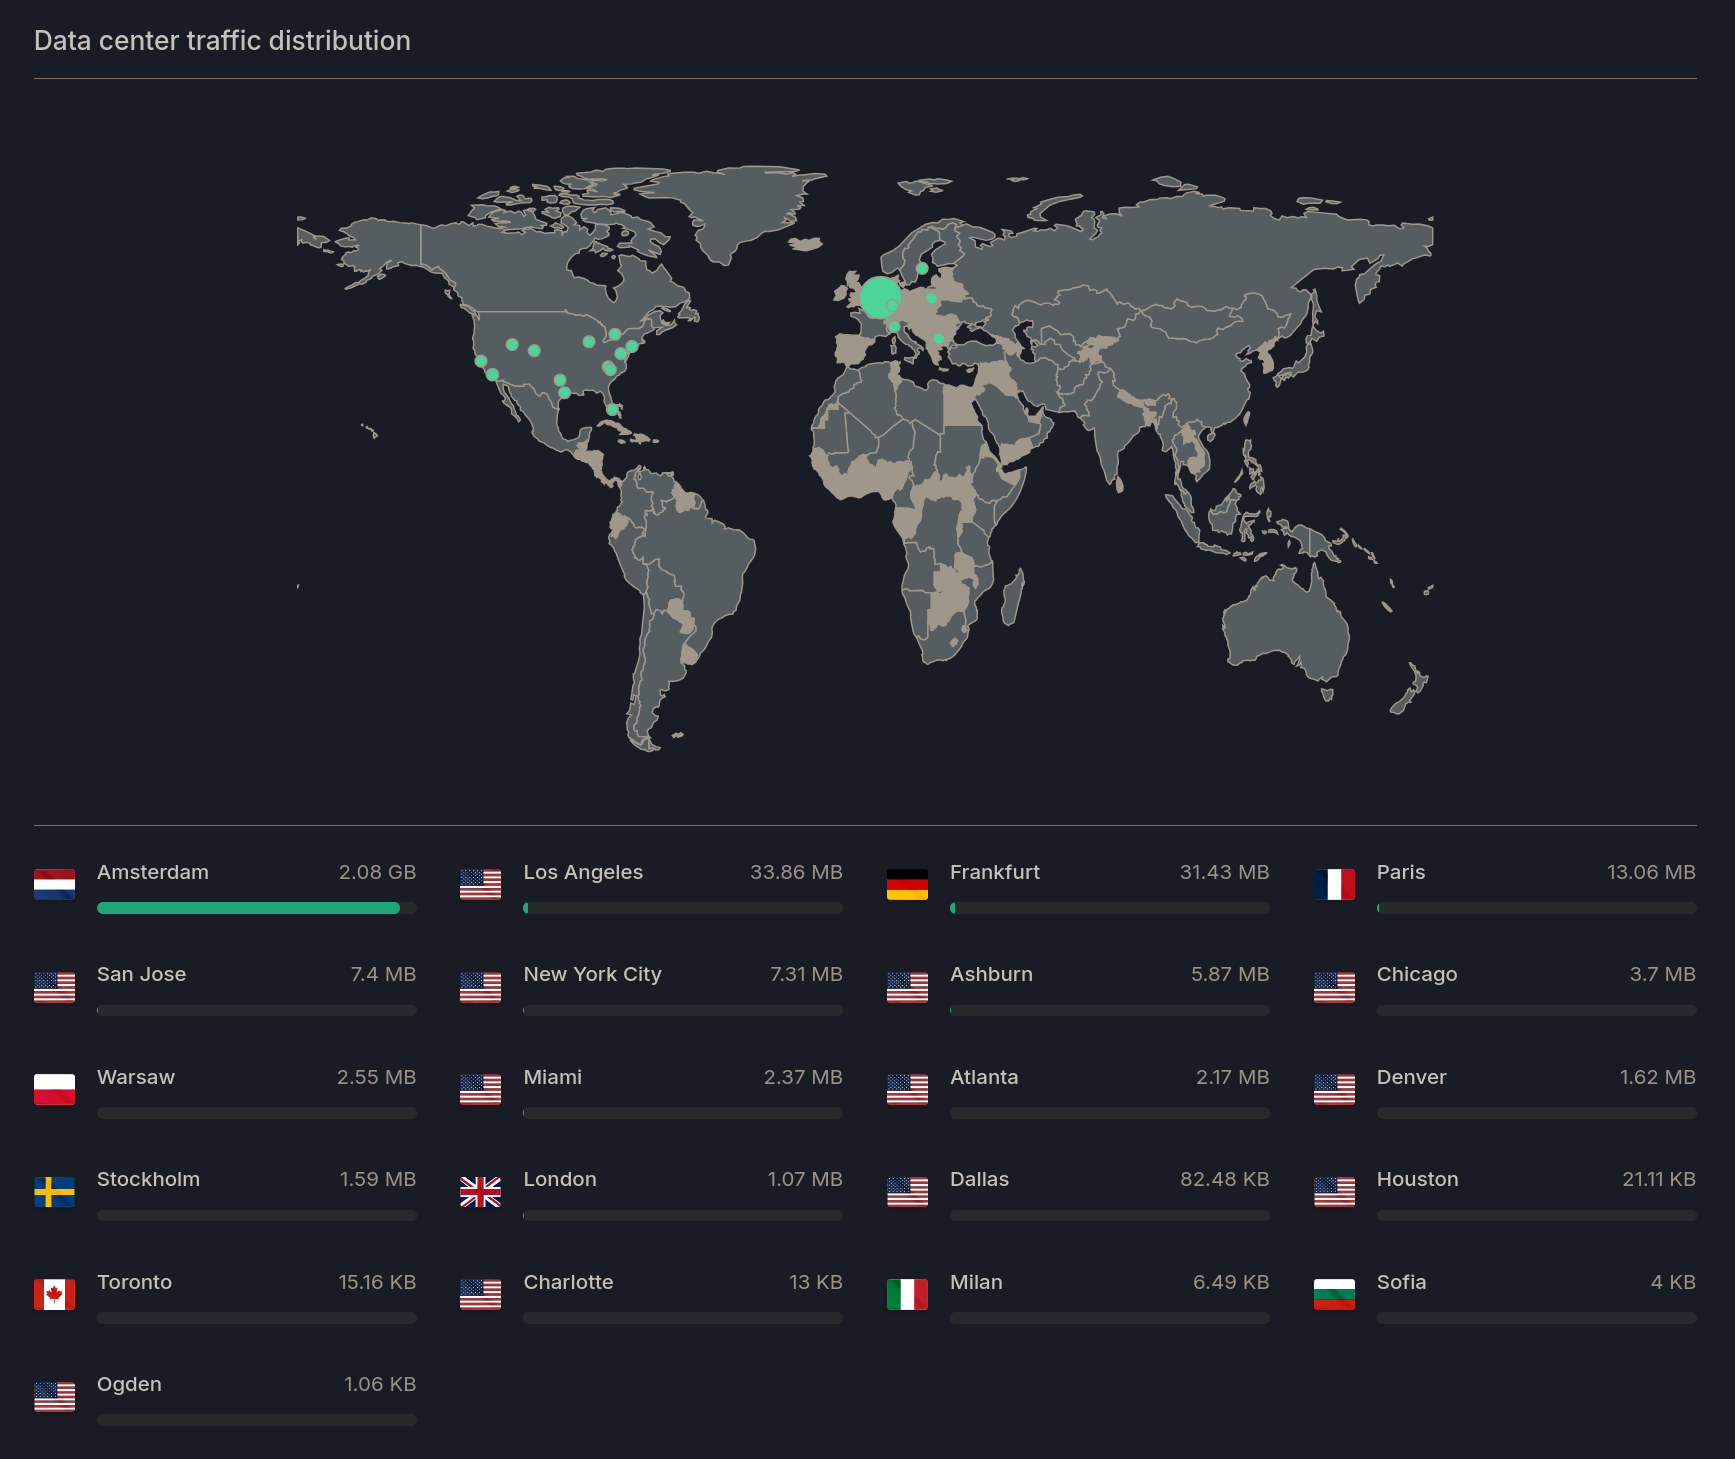Screen dimensions: 1735x1459
Task: Click the "21.11 KB" Houston traffic amount
Action: coord(1659,1179)
